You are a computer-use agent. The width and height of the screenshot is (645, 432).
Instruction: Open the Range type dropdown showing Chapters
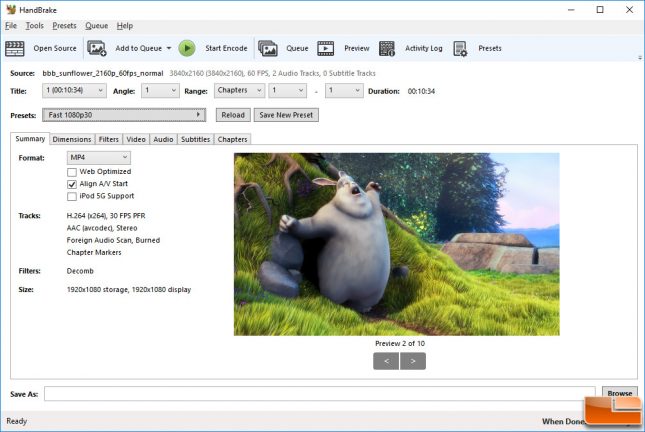239,91
